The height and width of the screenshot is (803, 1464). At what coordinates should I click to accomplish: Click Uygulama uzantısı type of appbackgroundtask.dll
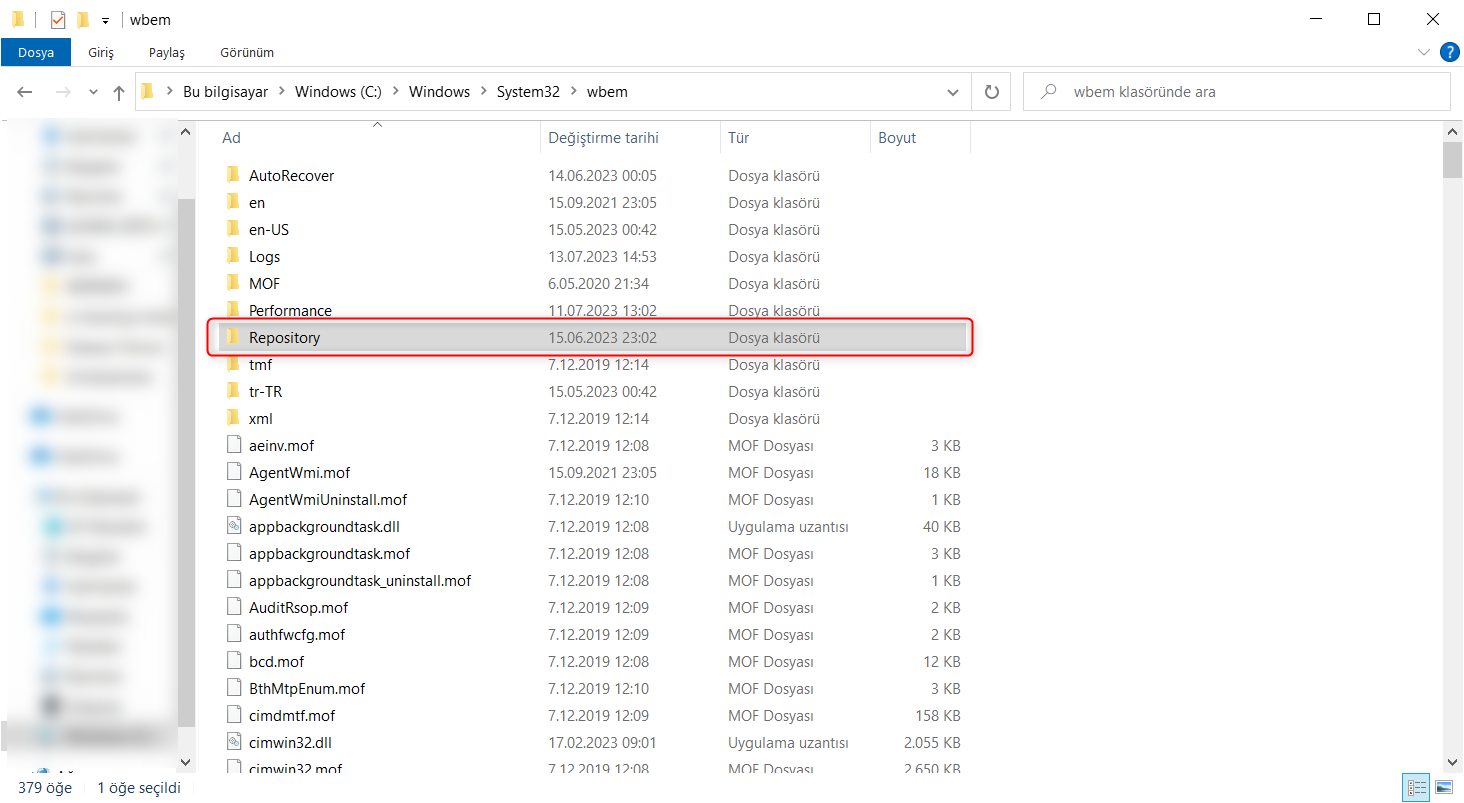788,526
